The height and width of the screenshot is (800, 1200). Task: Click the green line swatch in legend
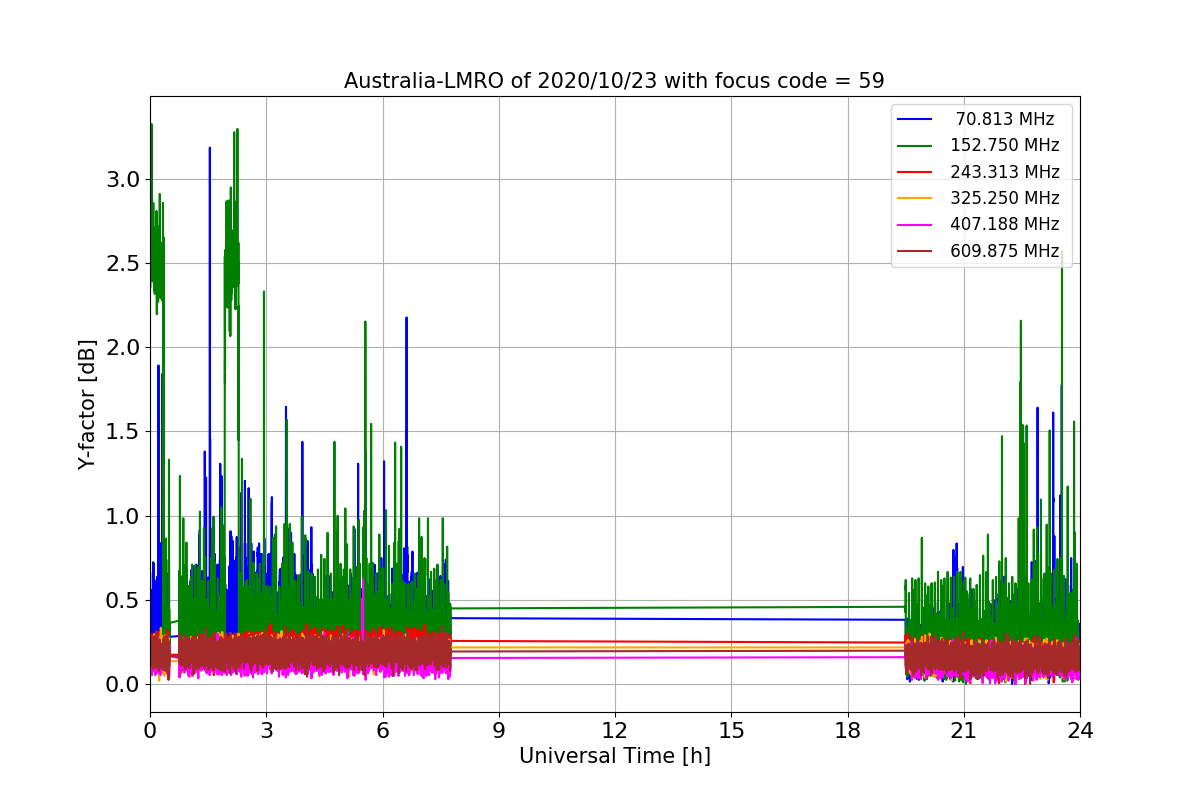tap(916, 146)
